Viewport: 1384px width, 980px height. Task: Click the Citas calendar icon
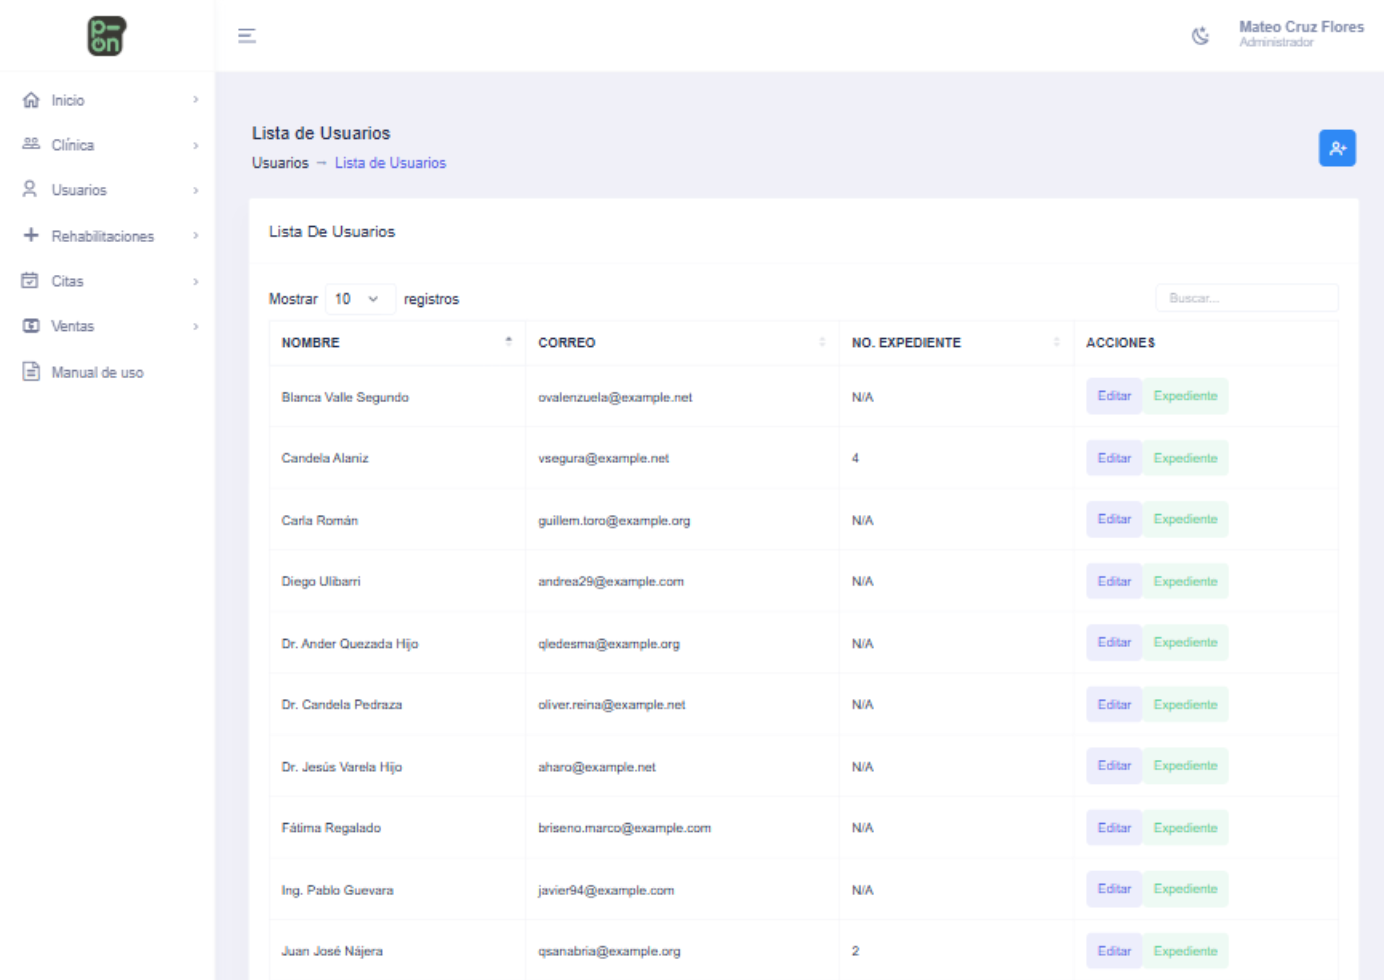pos(31,281)
